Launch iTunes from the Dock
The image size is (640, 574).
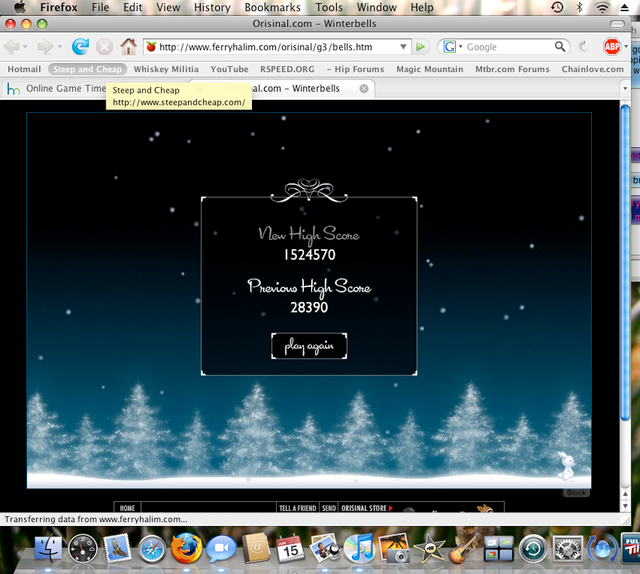tap(359, 548)
